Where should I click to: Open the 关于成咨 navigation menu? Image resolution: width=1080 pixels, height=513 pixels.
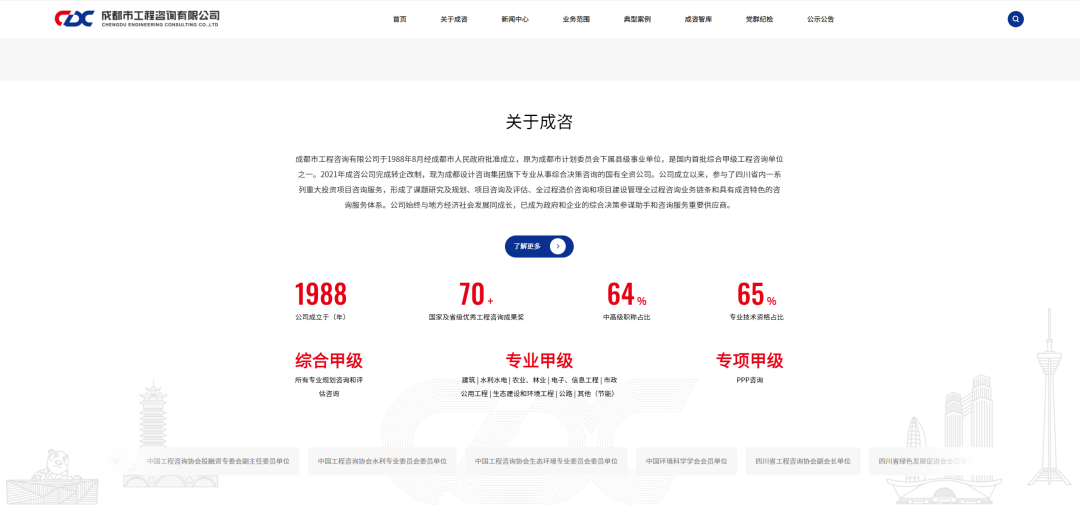pyautogui.click(x=454, y=19)
